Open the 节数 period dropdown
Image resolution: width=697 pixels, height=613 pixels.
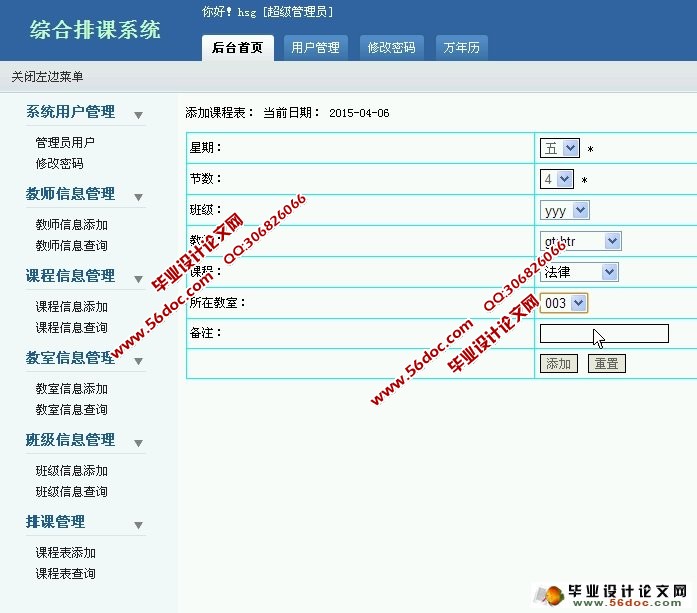click(x=556, y=179)
